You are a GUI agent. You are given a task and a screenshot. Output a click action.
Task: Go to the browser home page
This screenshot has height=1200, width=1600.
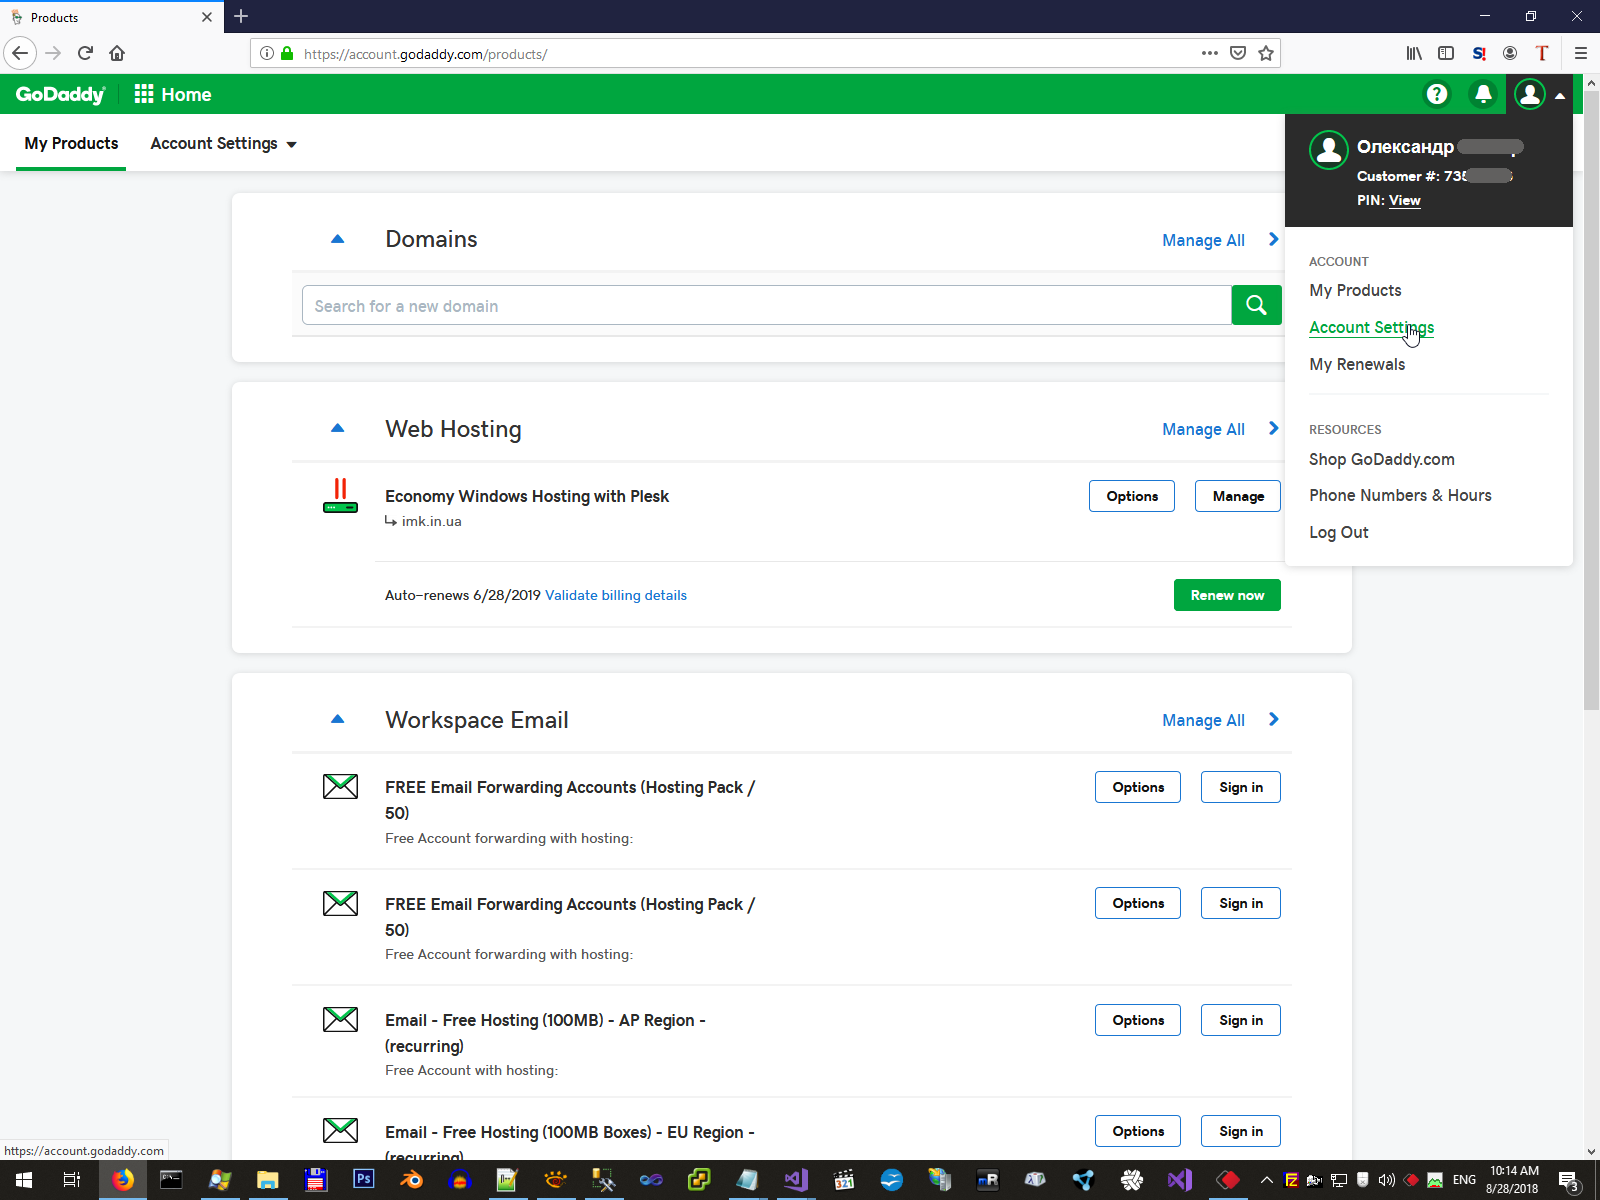click(117, 53)
